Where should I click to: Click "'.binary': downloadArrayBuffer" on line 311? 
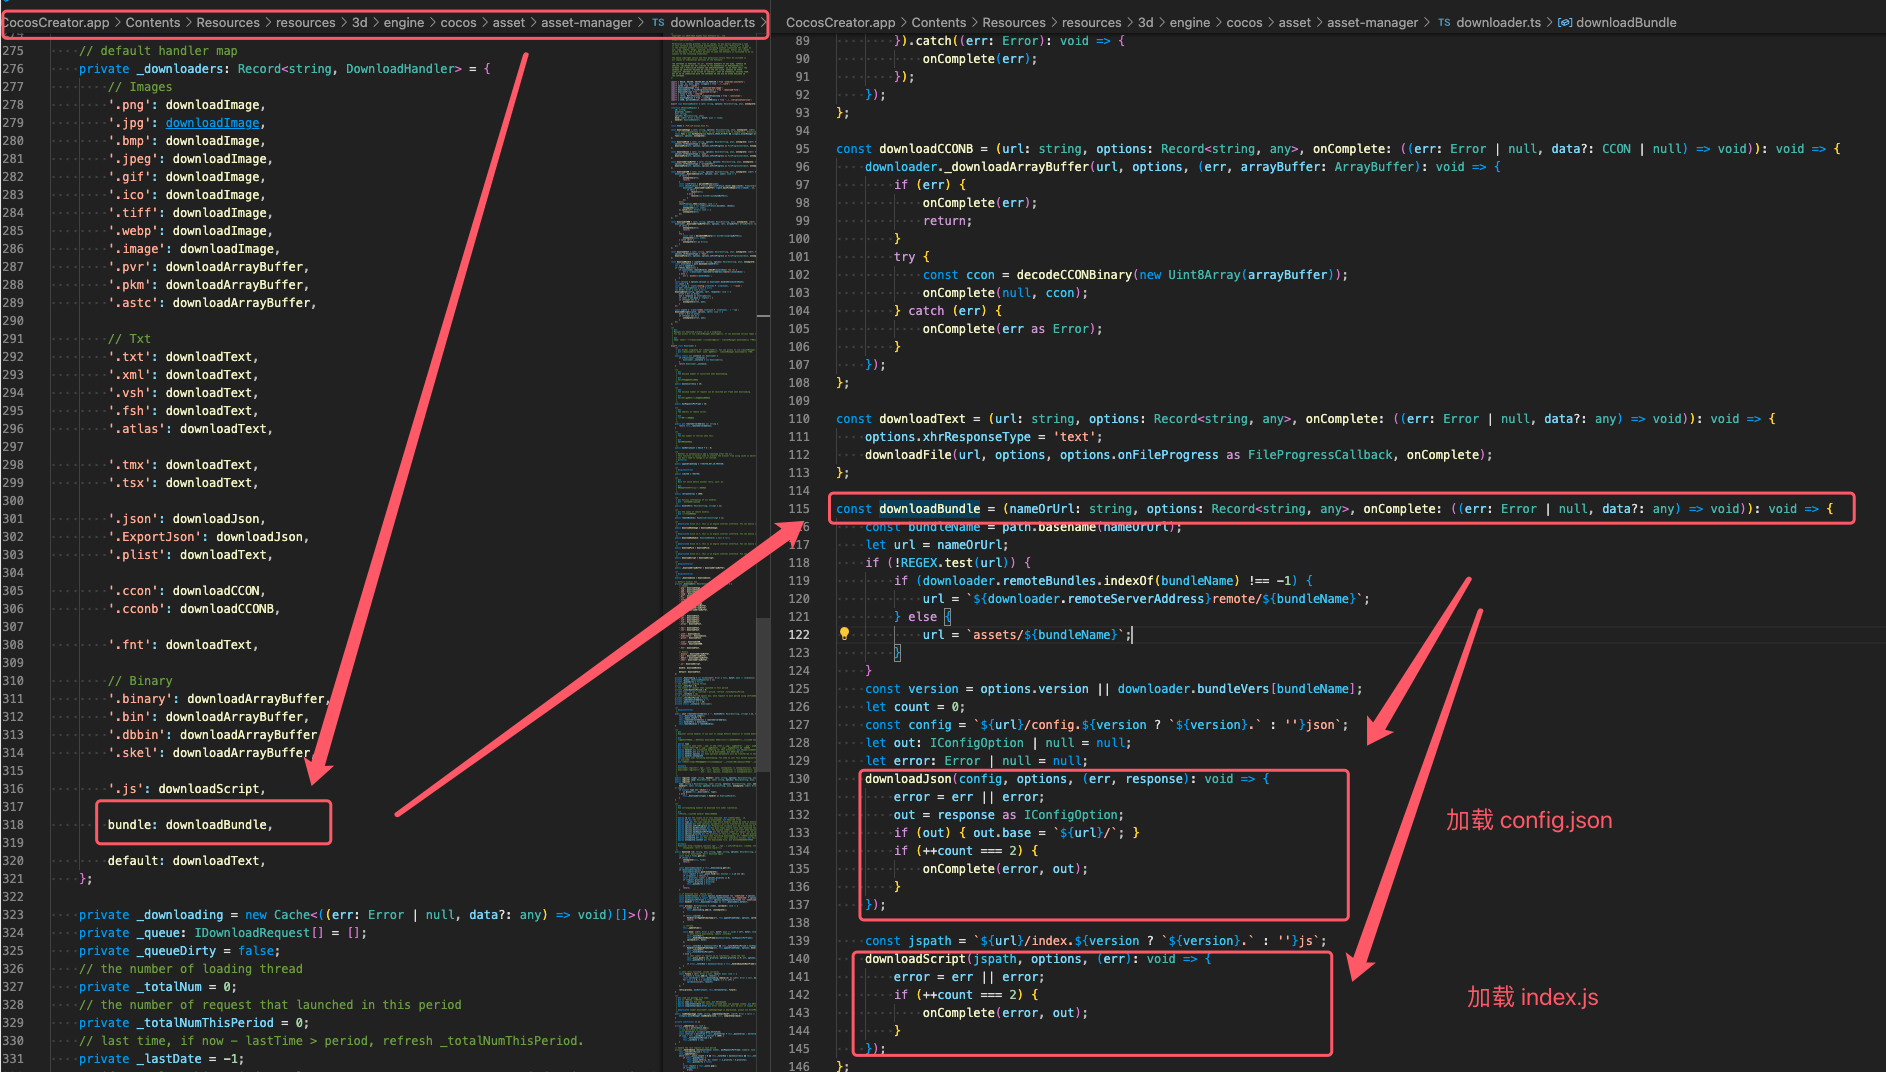[x=216, y=699]
